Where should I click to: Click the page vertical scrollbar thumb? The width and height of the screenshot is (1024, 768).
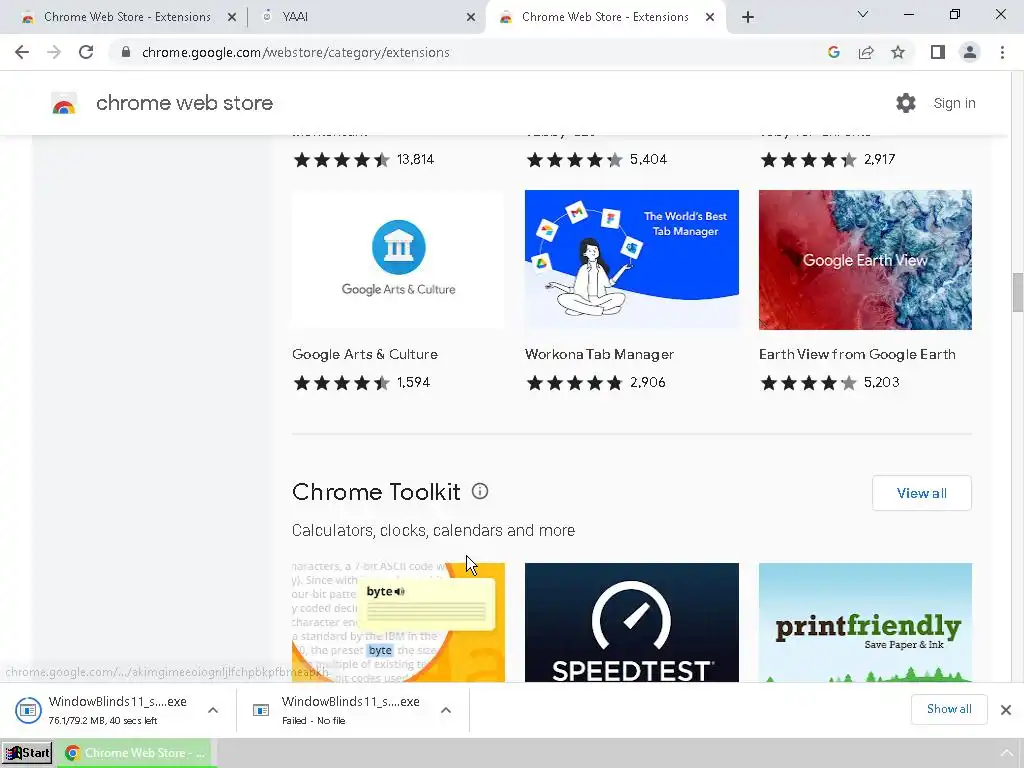coord(1017,293)
